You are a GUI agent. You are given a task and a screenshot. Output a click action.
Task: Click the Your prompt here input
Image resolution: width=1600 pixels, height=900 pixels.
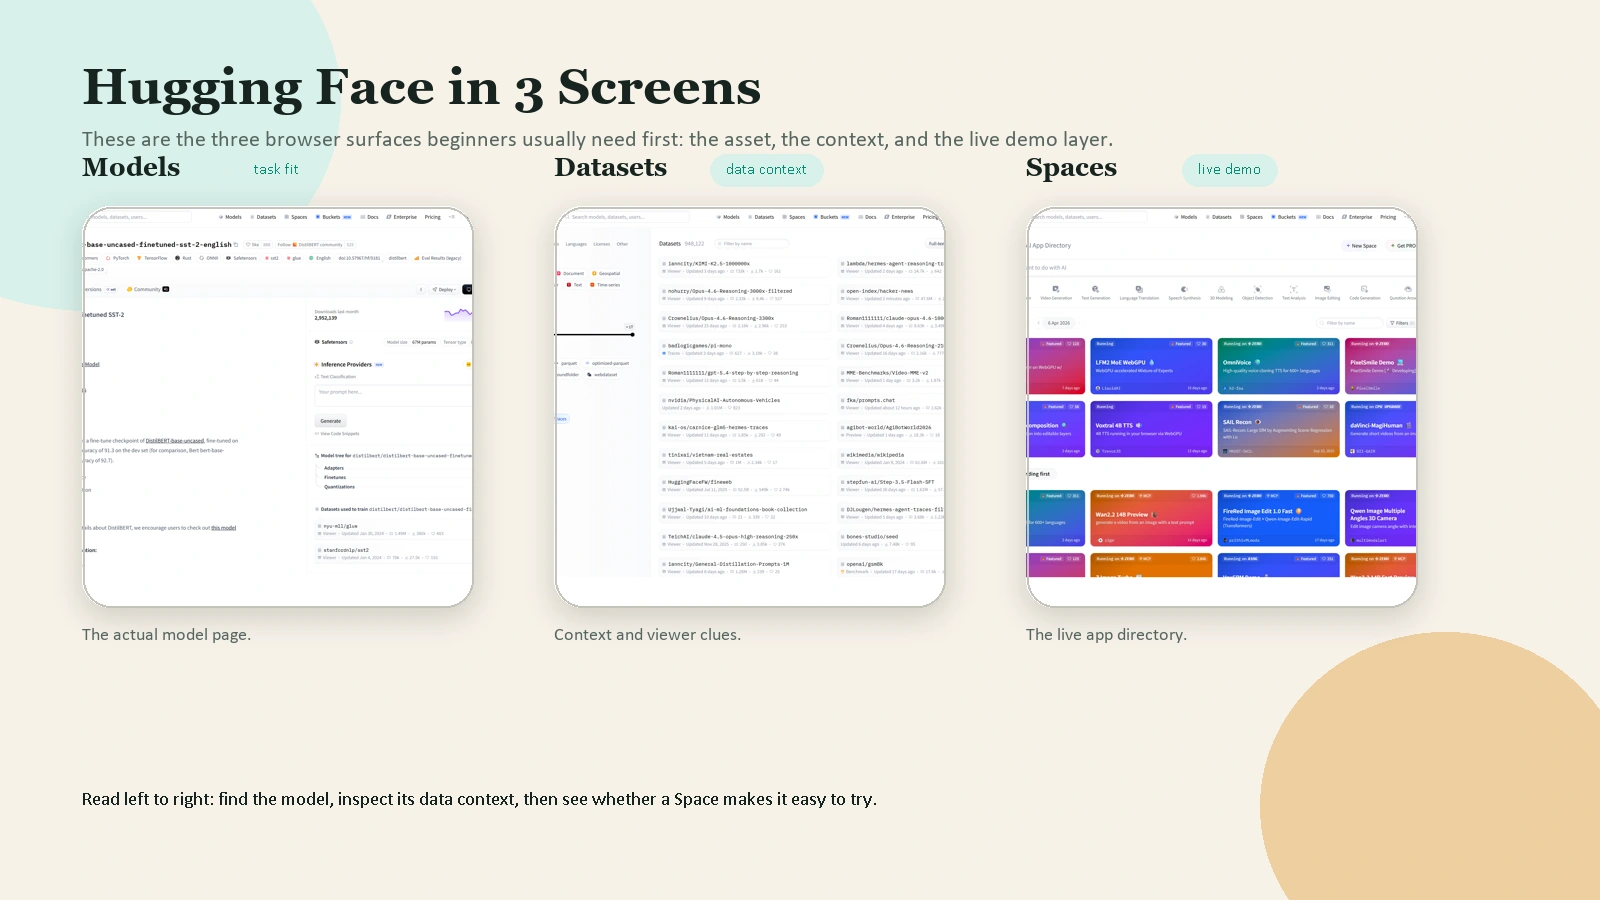393,396
